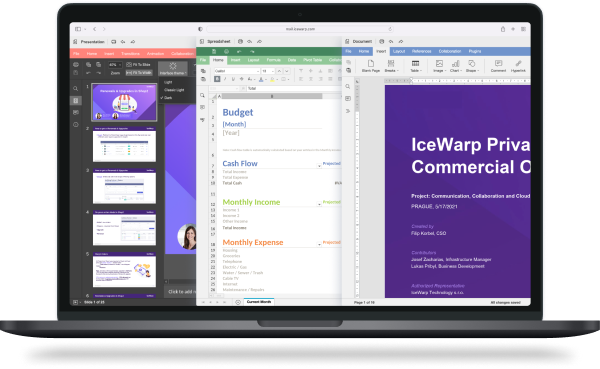Open the Table dropdown in Document
Image resolution: width=600 pixels, height=369 pixels.
pos(416,66)
